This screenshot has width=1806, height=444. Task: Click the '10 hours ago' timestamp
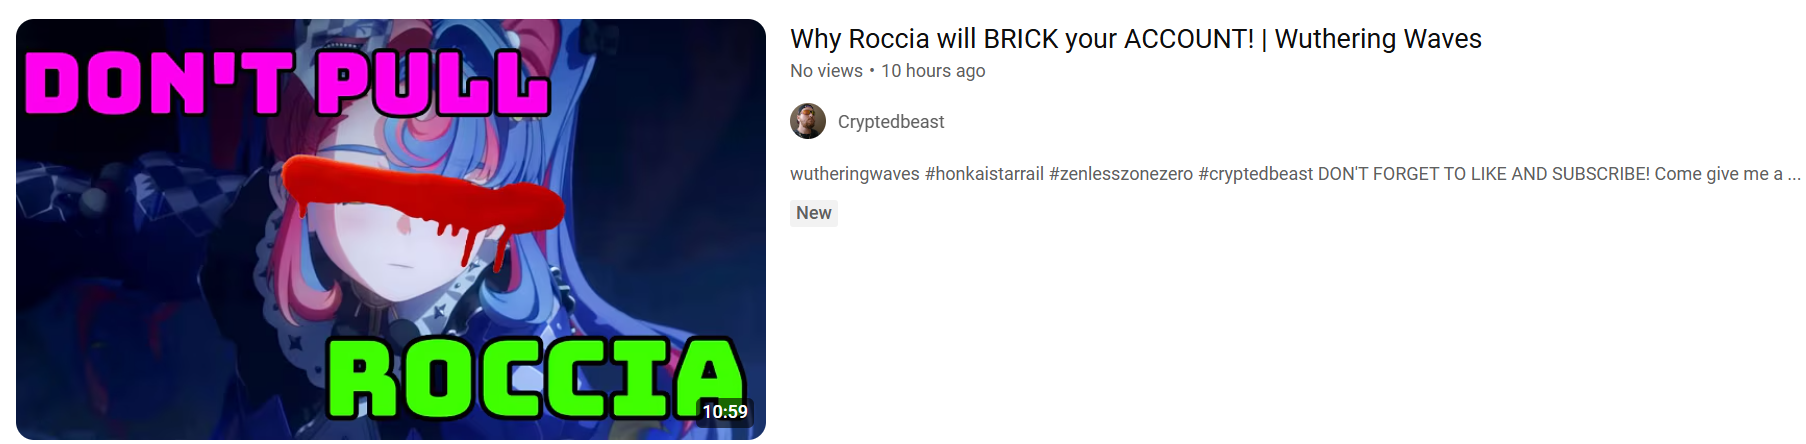point(933,71)
